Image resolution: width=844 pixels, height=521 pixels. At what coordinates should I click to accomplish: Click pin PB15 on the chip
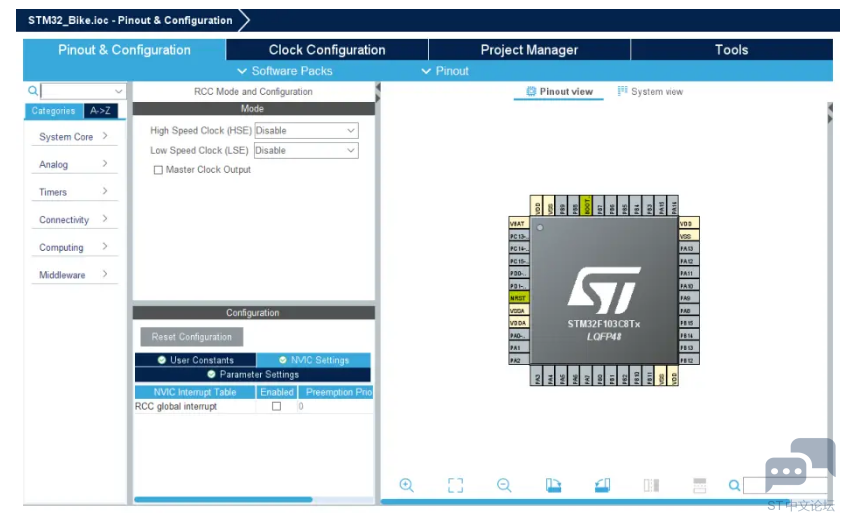tap(688, 322)
